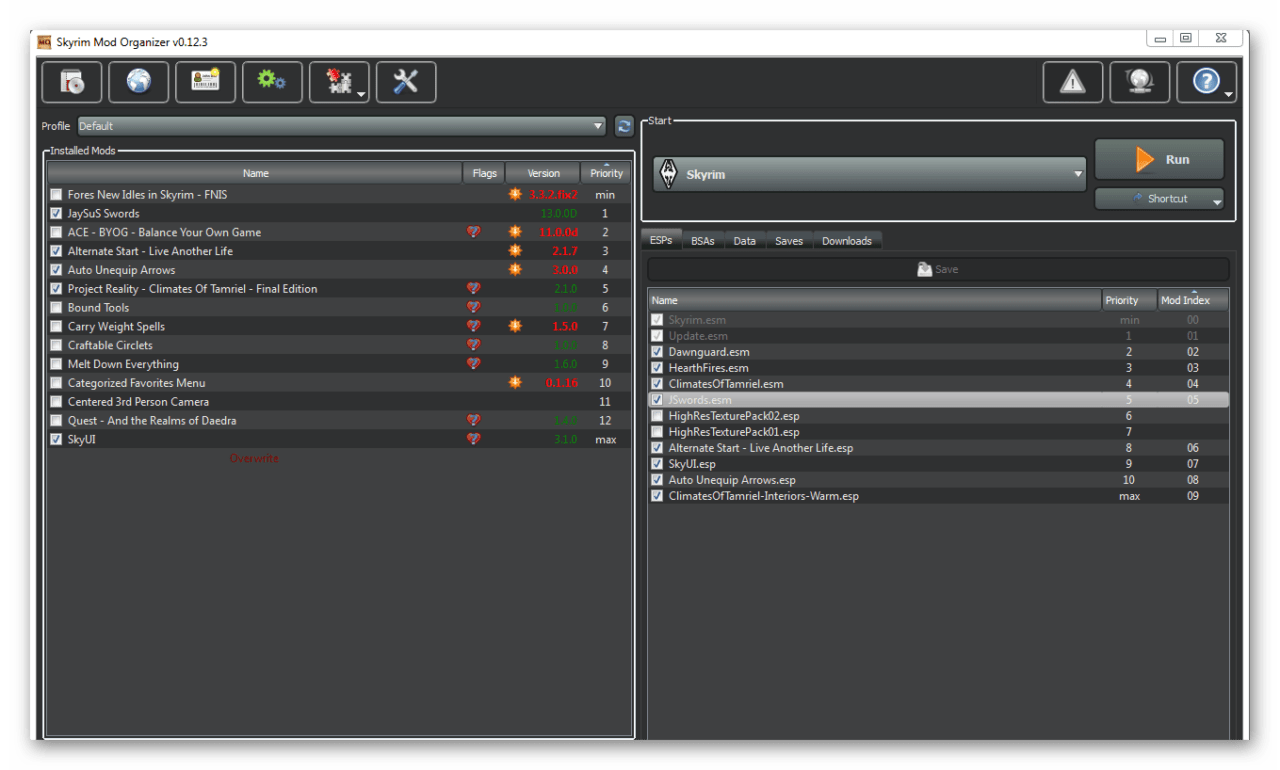Open the executables gears icon
1280x770 pixels.
[x=272, y=82]
